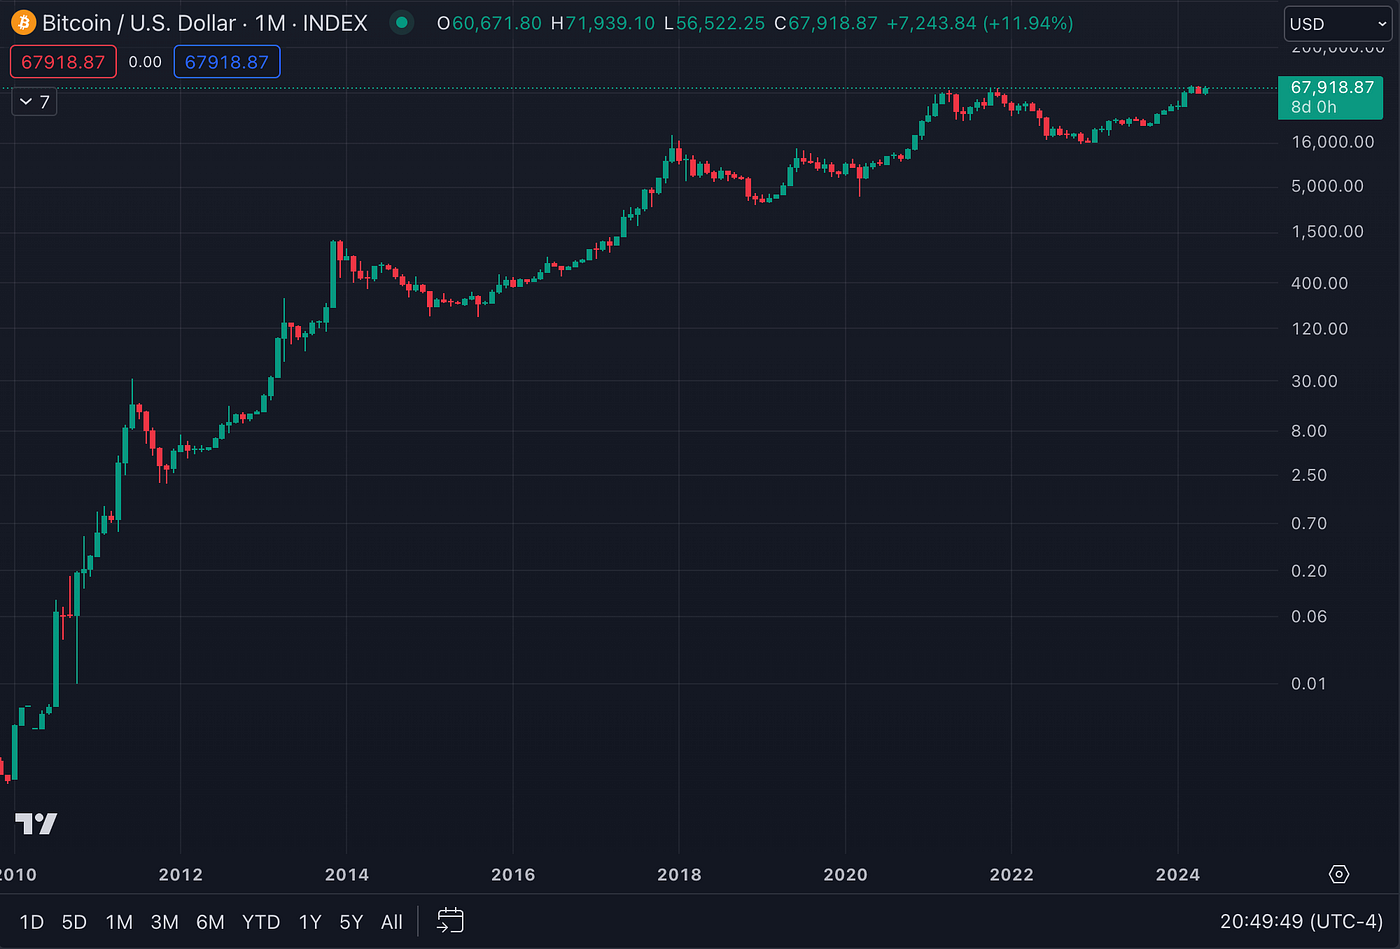Enable the 1D timeframe
Screen dimensions: 1400x949
32,921
